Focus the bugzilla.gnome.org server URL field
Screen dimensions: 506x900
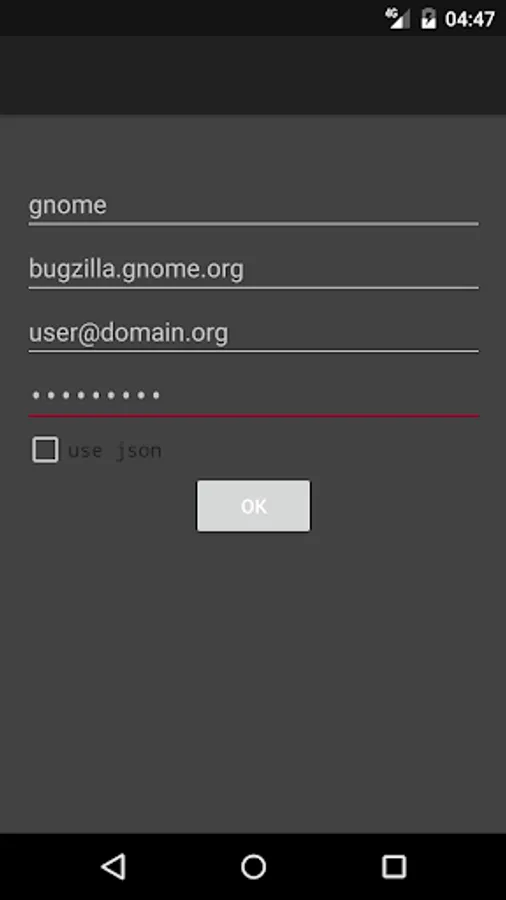coord(253,269)
